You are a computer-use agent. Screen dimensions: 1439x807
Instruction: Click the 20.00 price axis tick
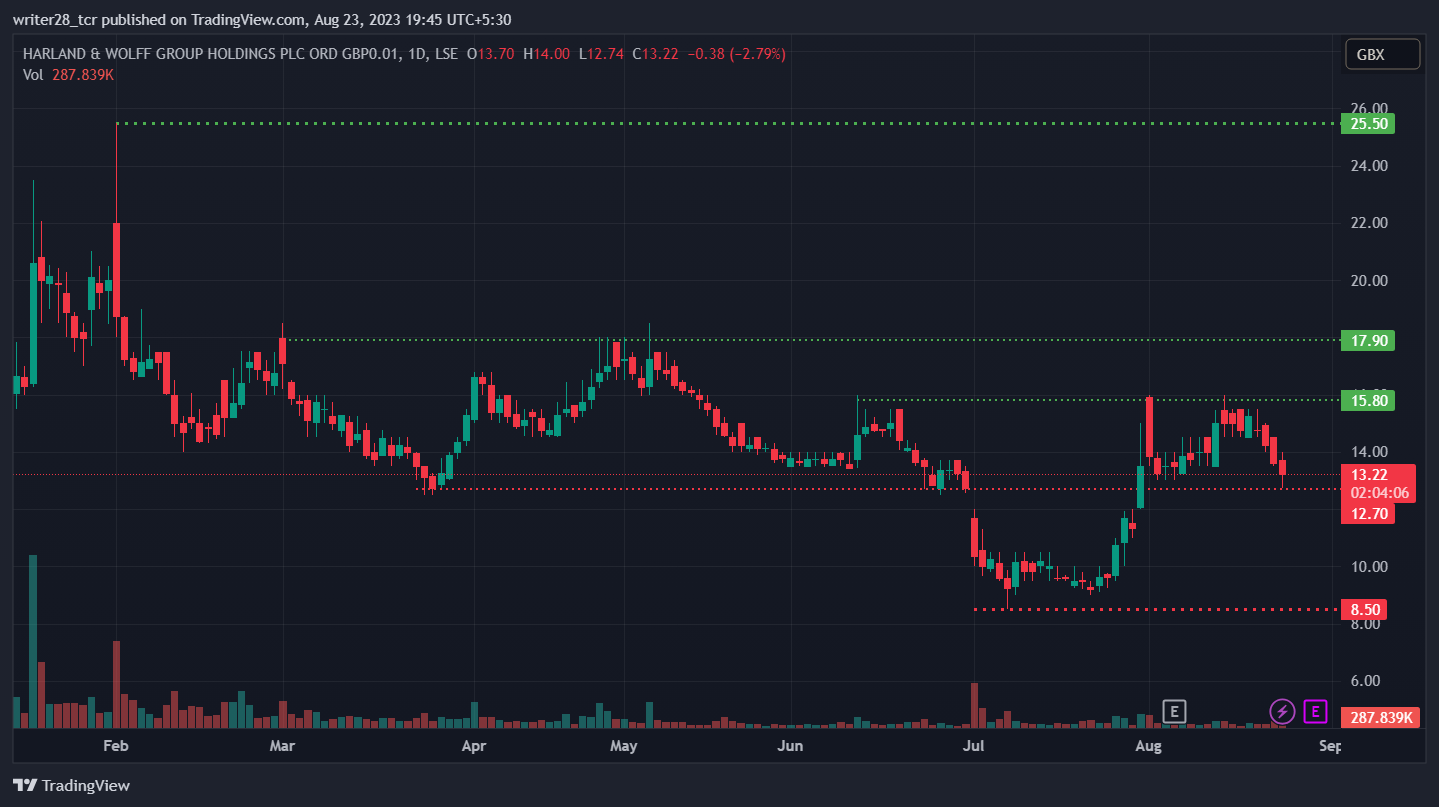1368,280
